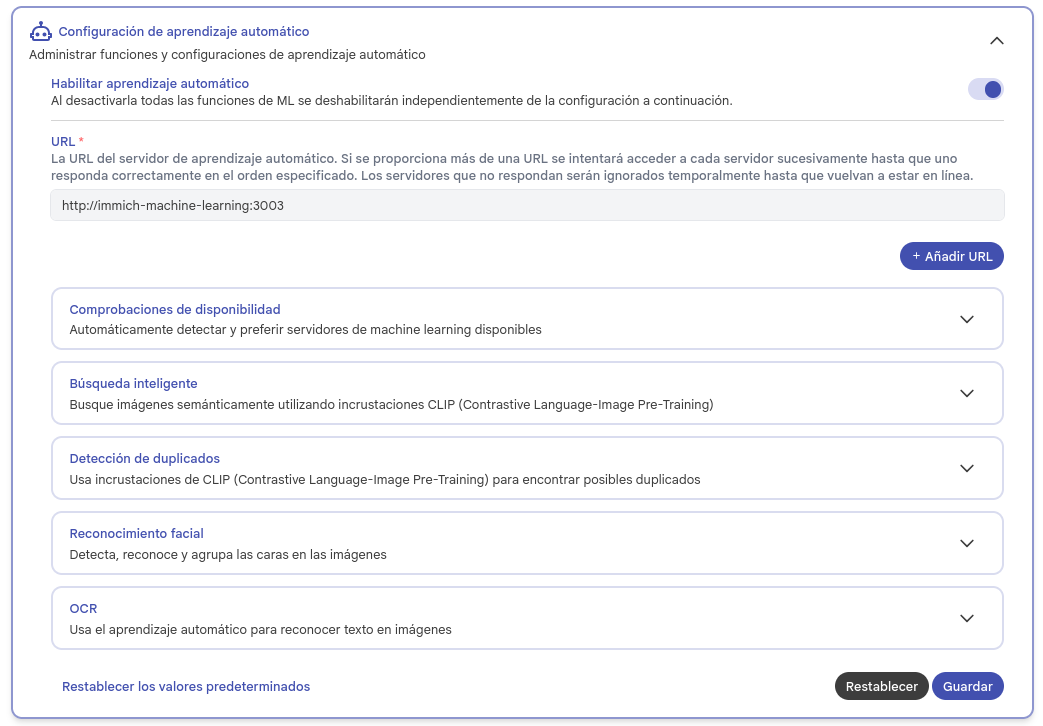Expand the OCR section chevron

966,618
